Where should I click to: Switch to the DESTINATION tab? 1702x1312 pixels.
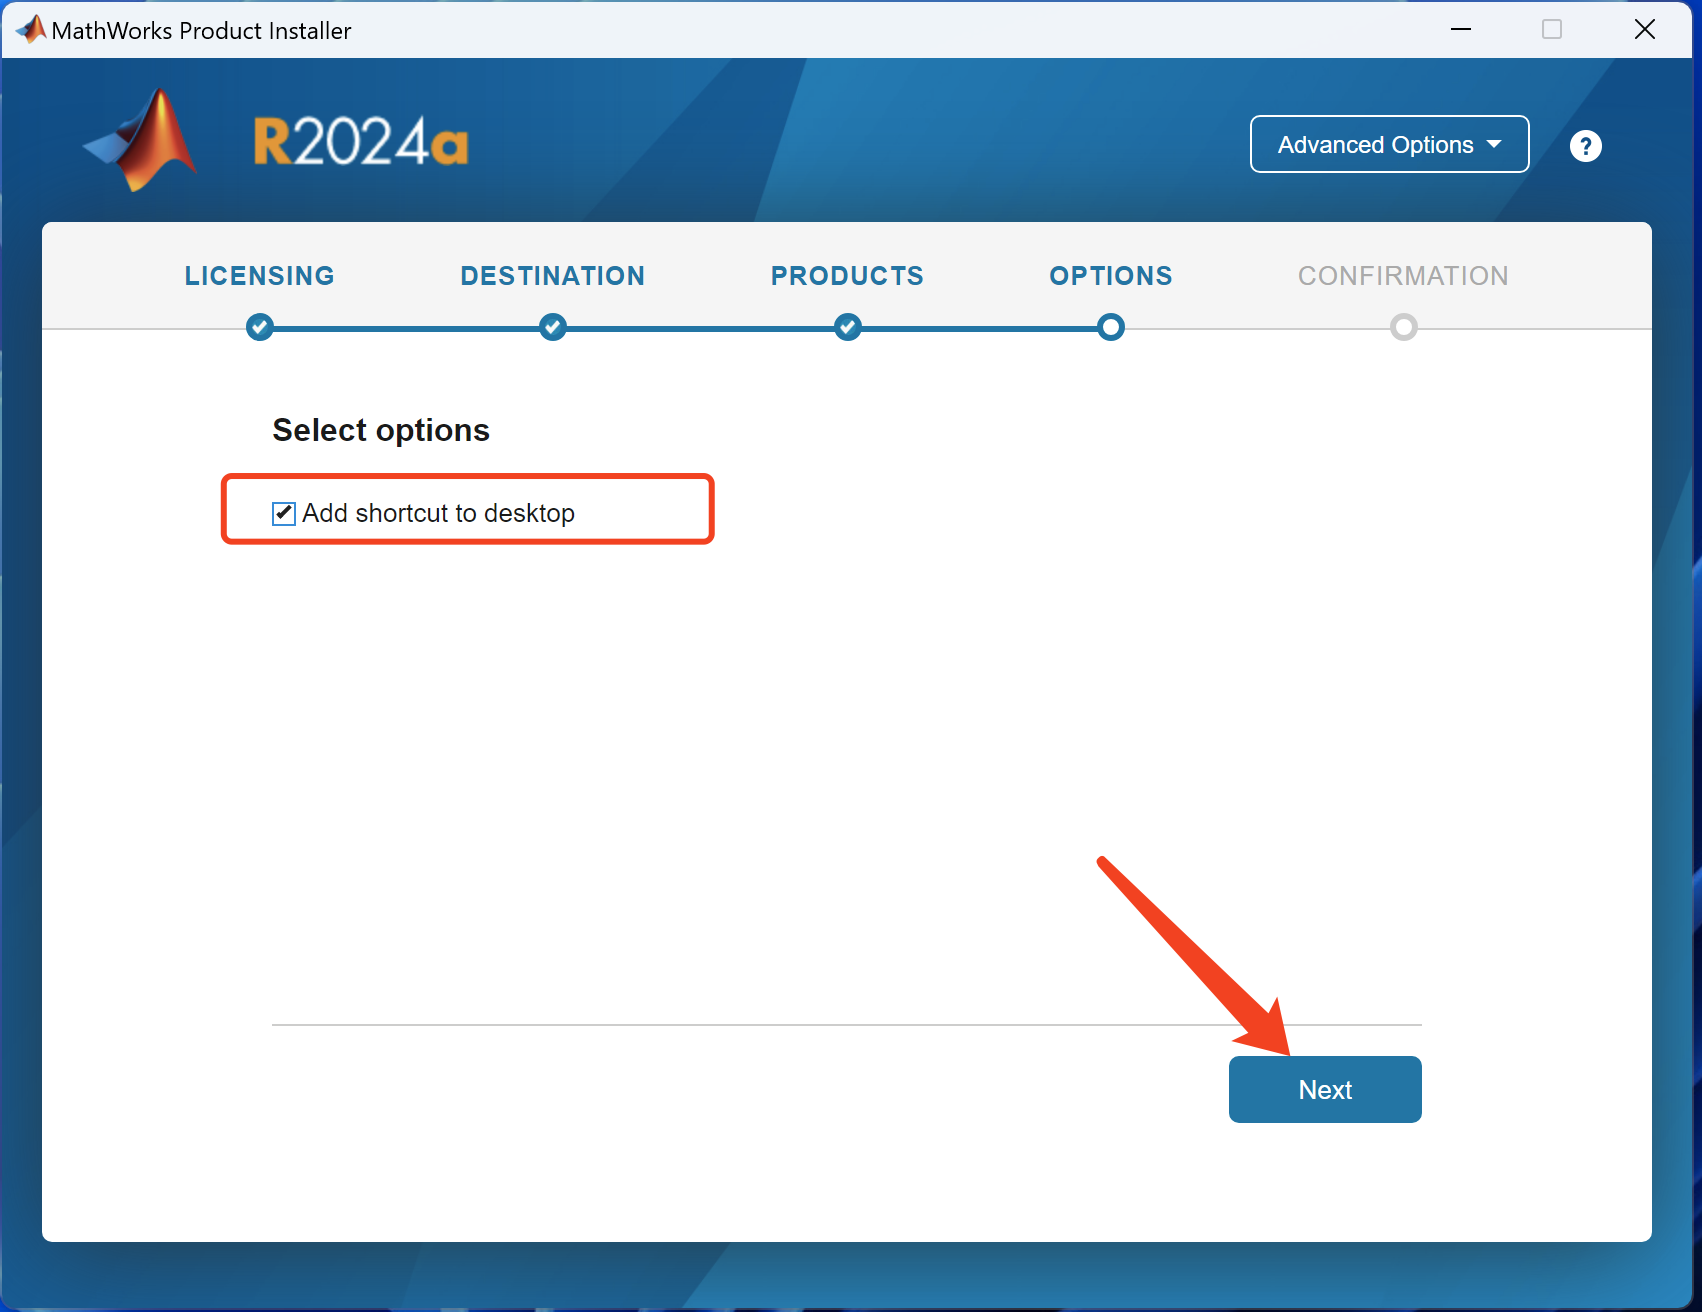tap(552, 276)
